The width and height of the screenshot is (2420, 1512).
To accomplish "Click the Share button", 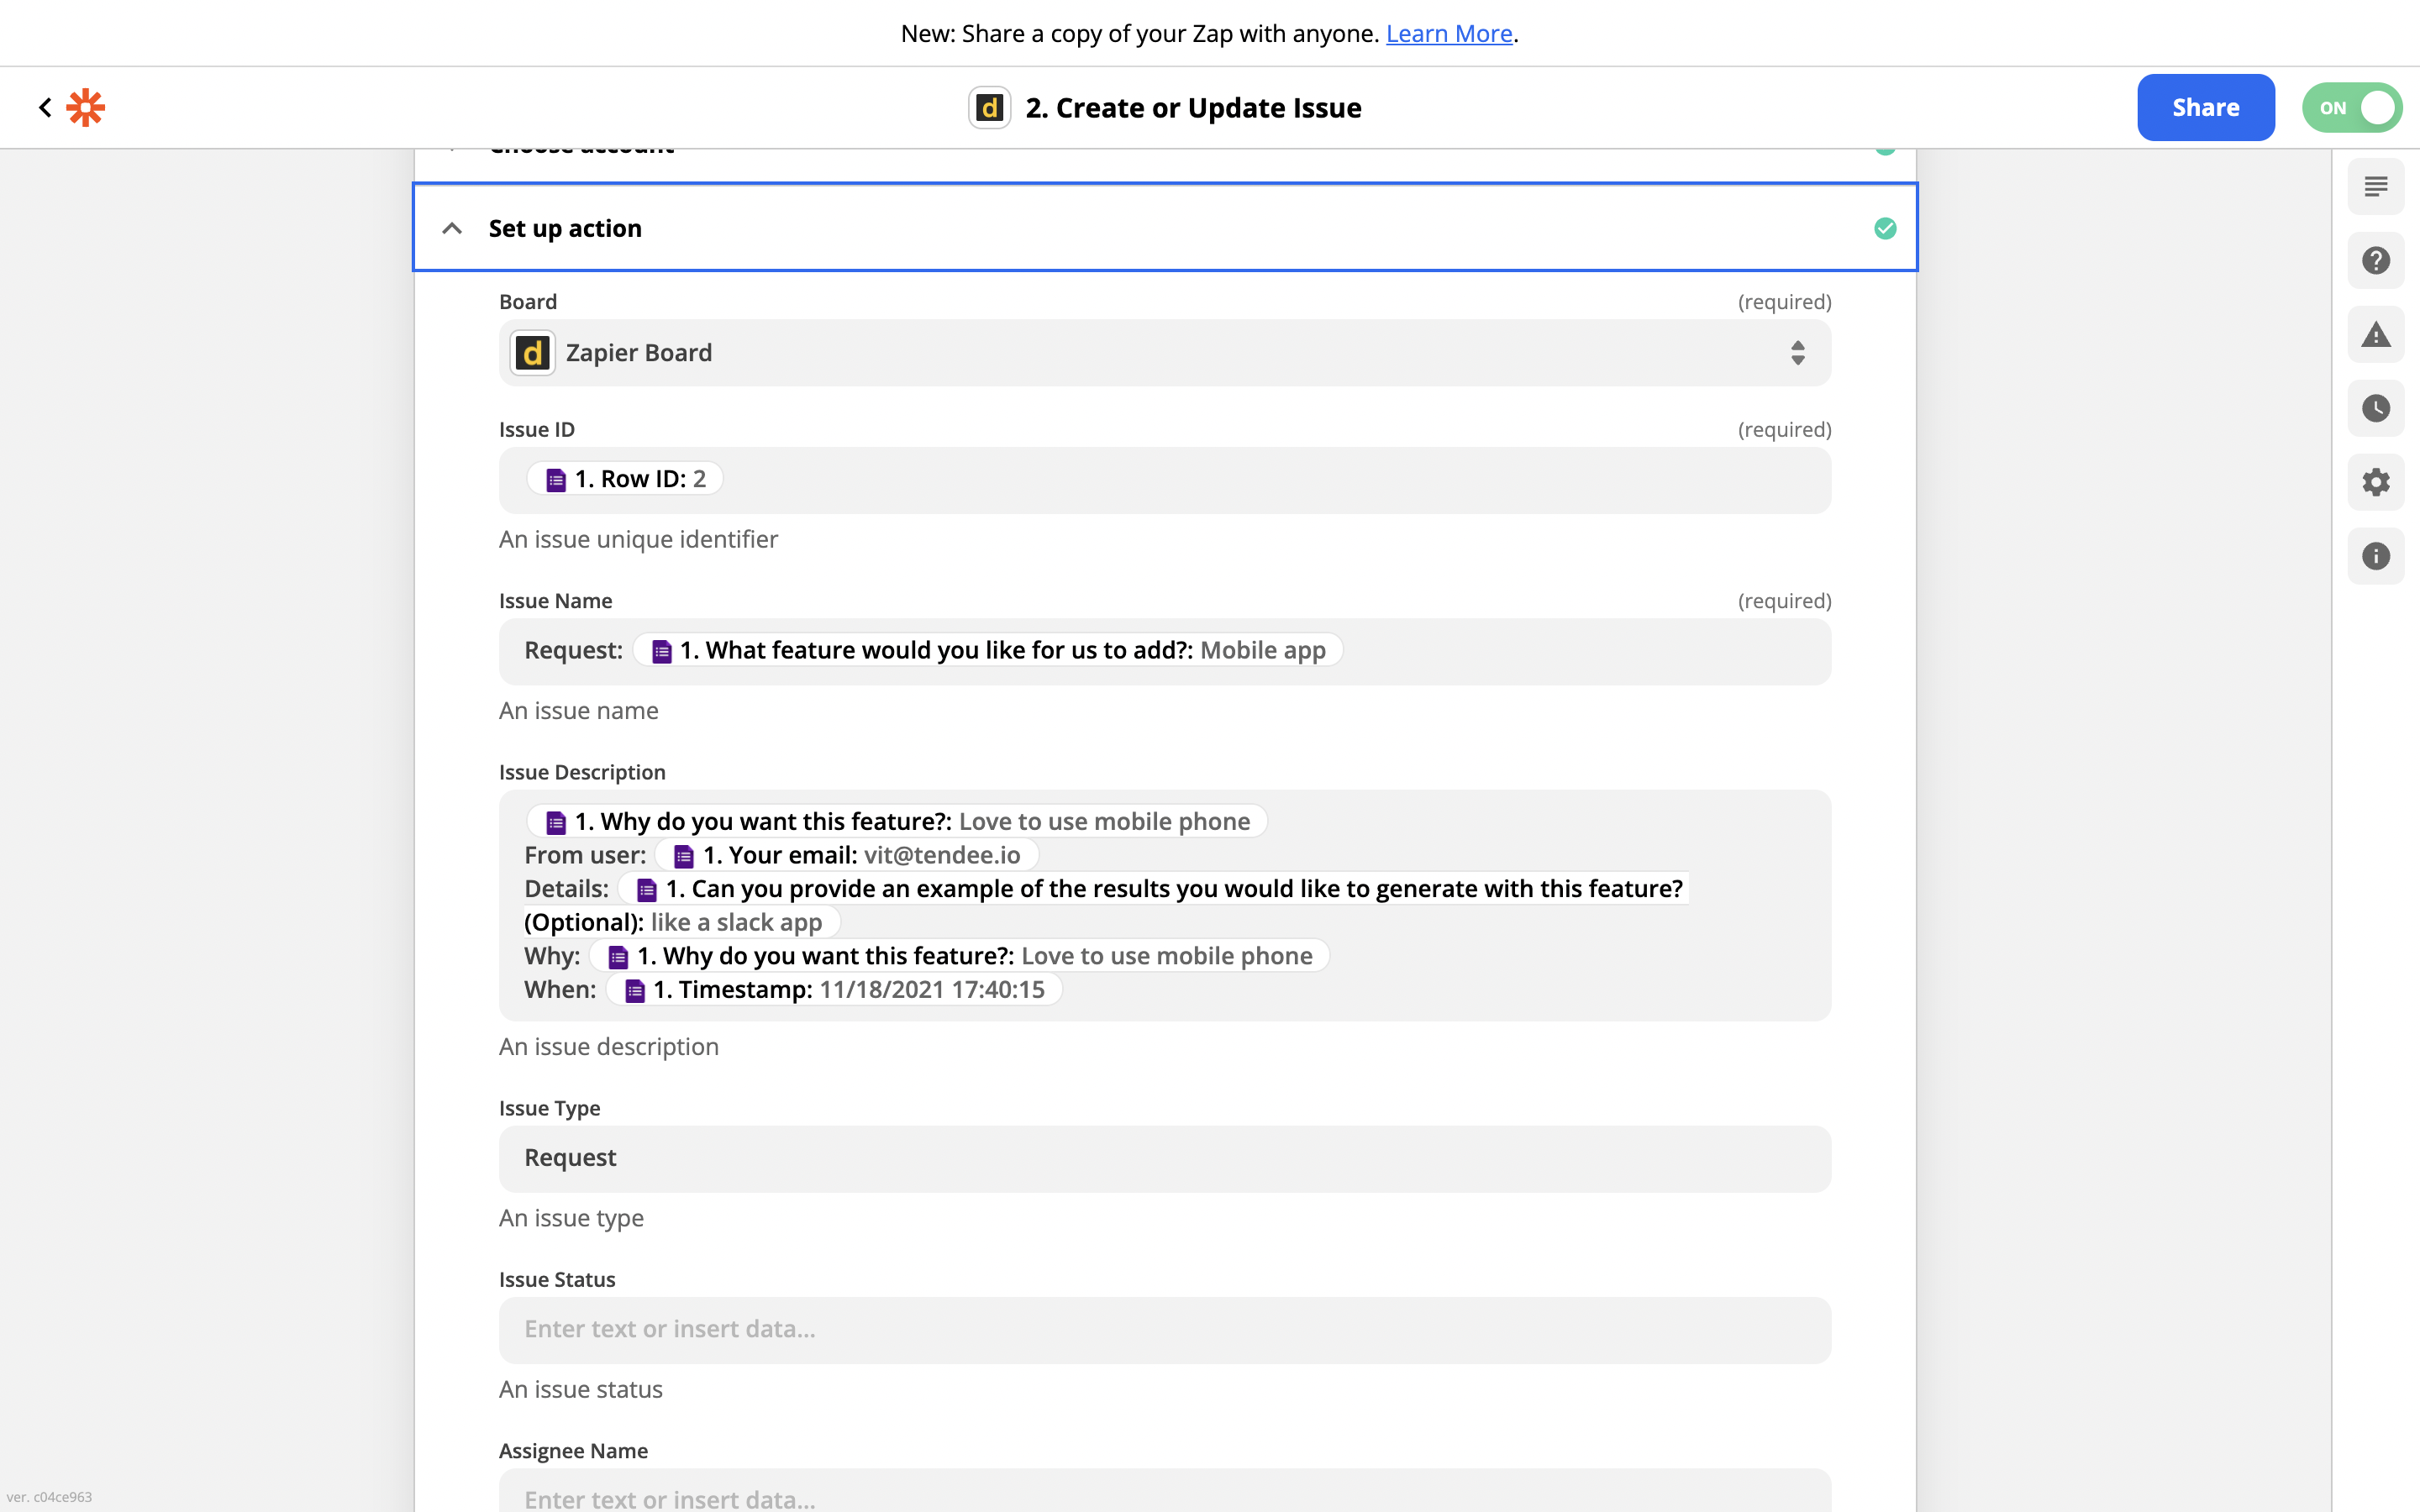I will coord(2205,108).
